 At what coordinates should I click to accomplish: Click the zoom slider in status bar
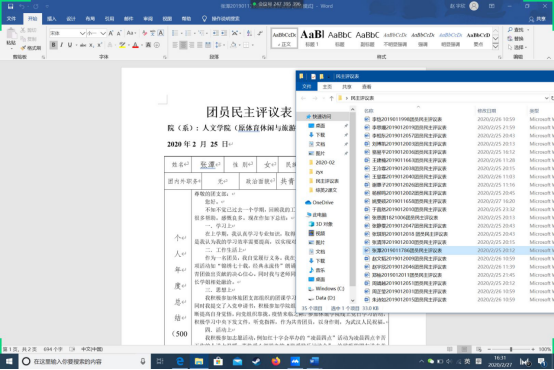pos(511,349)
